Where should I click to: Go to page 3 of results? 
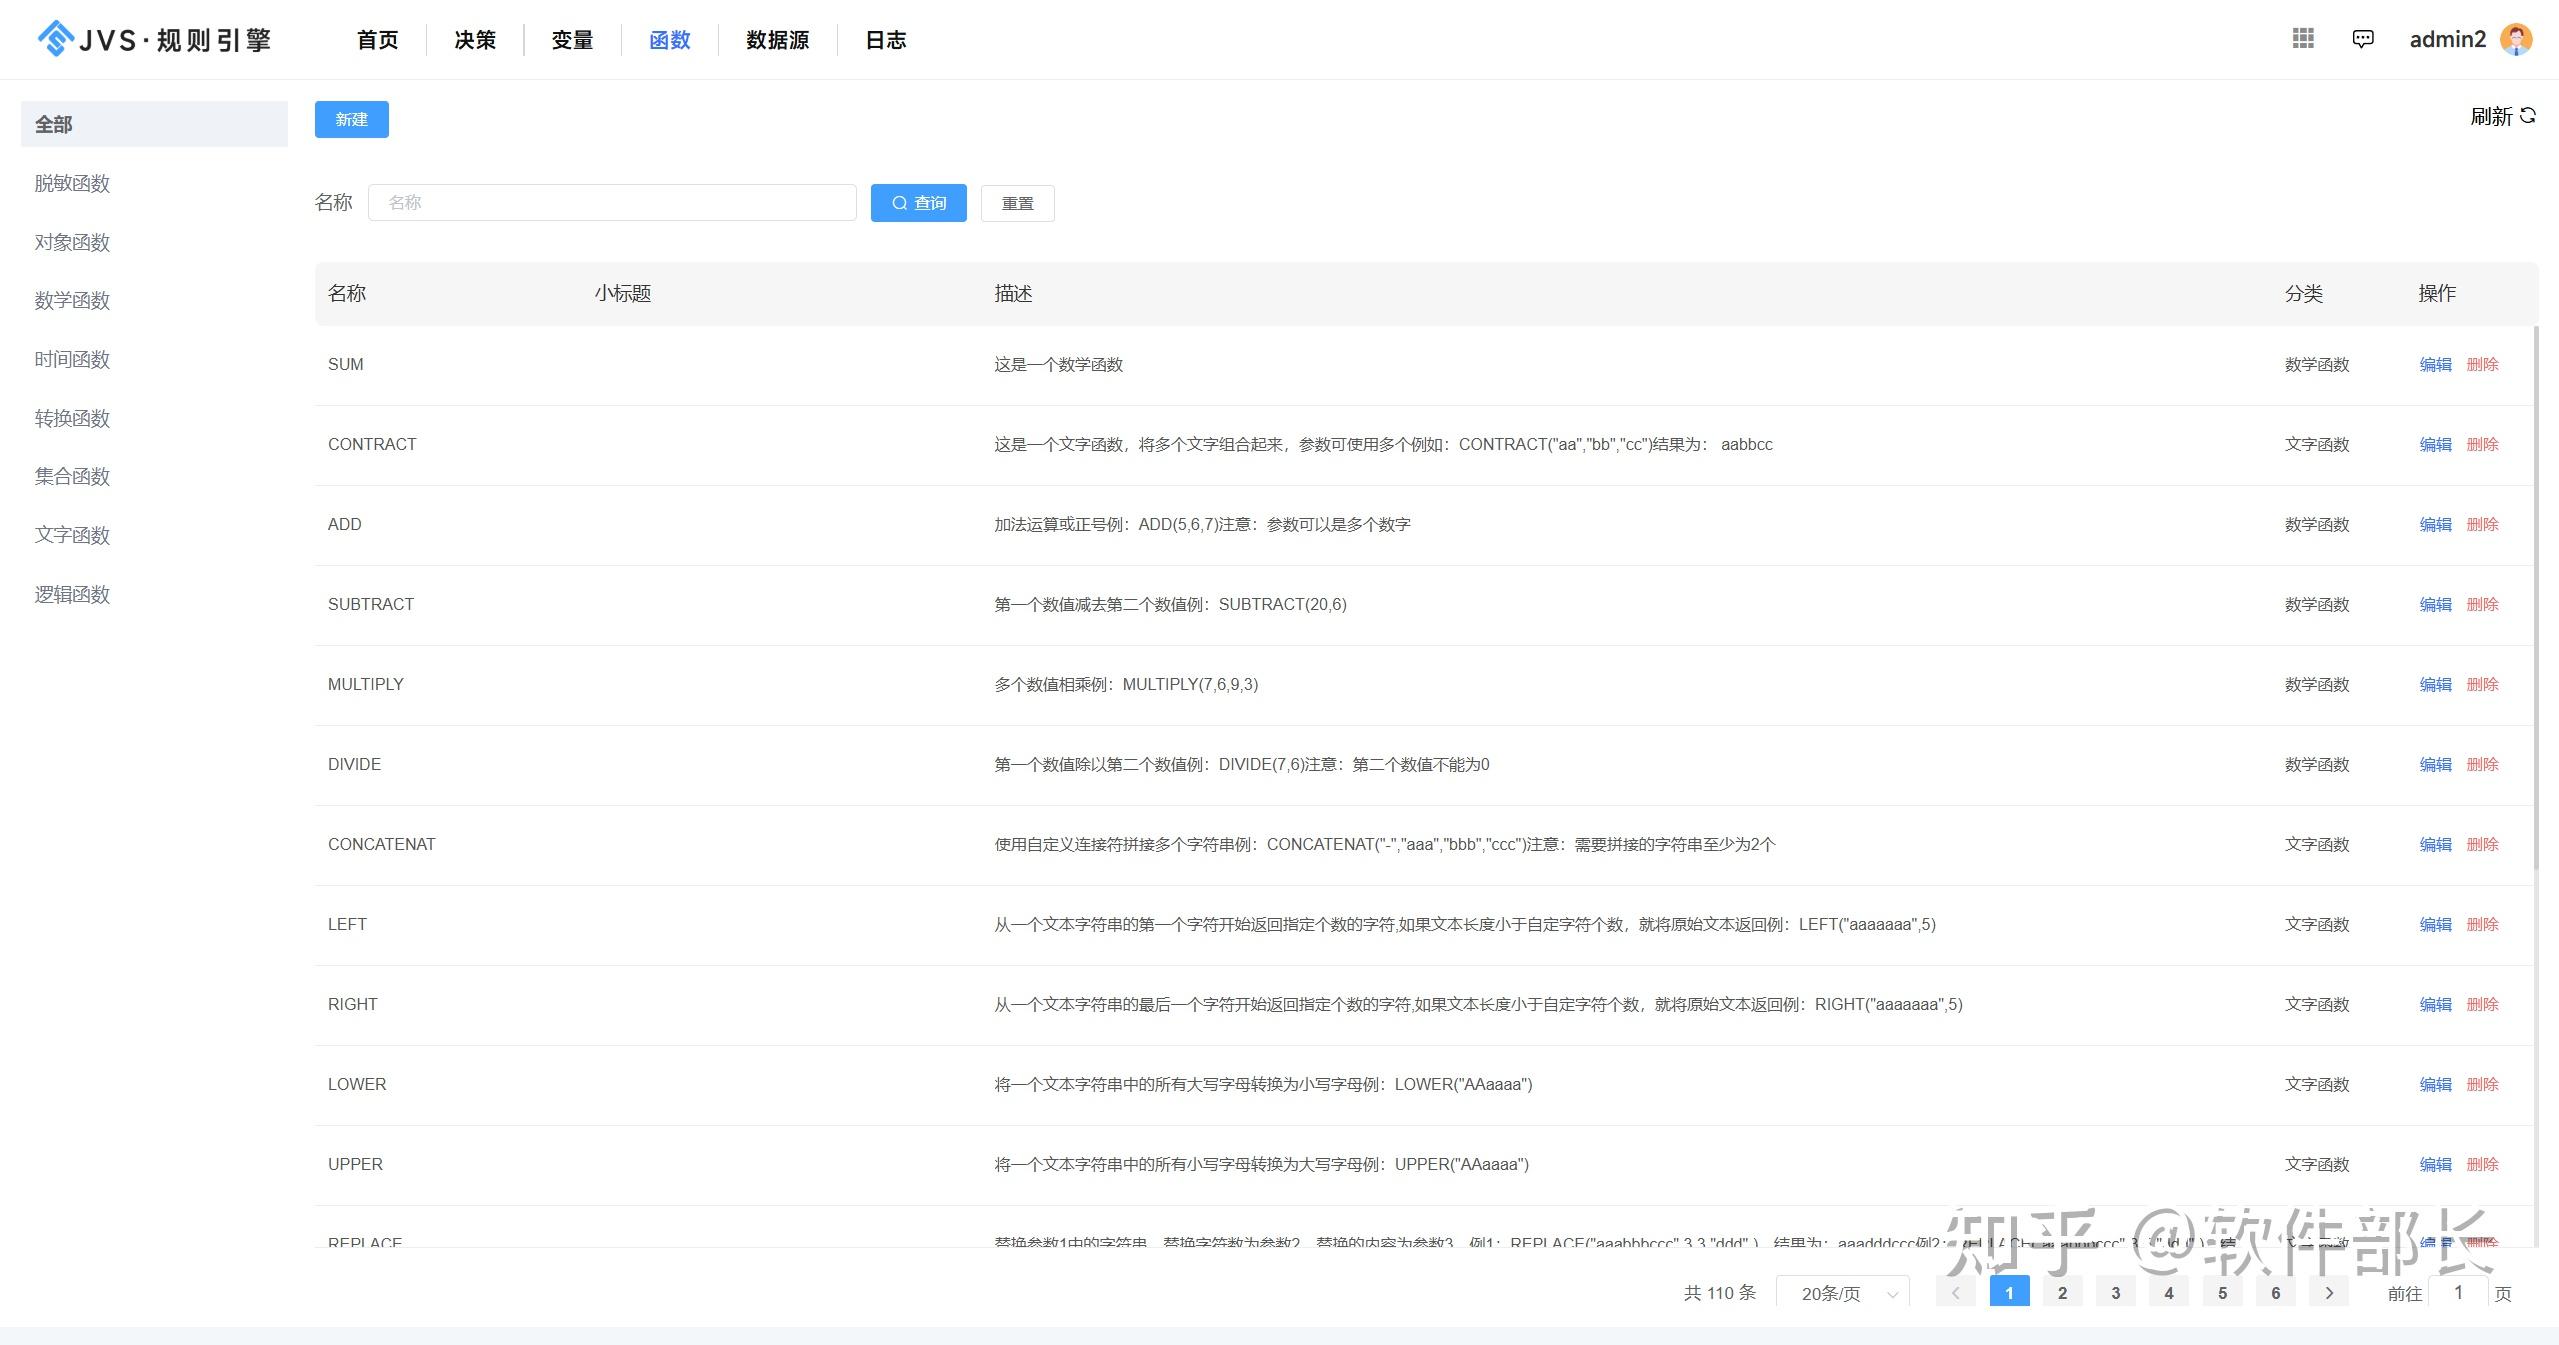[2115, 1292]
